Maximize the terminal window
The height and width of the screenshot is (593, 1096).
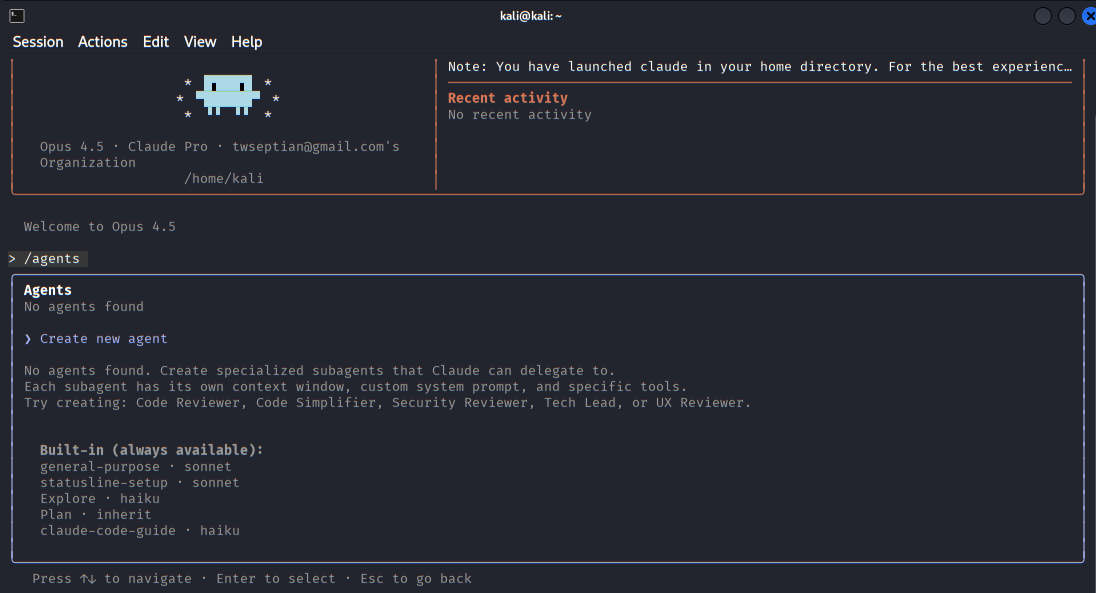coord(1067,16)
